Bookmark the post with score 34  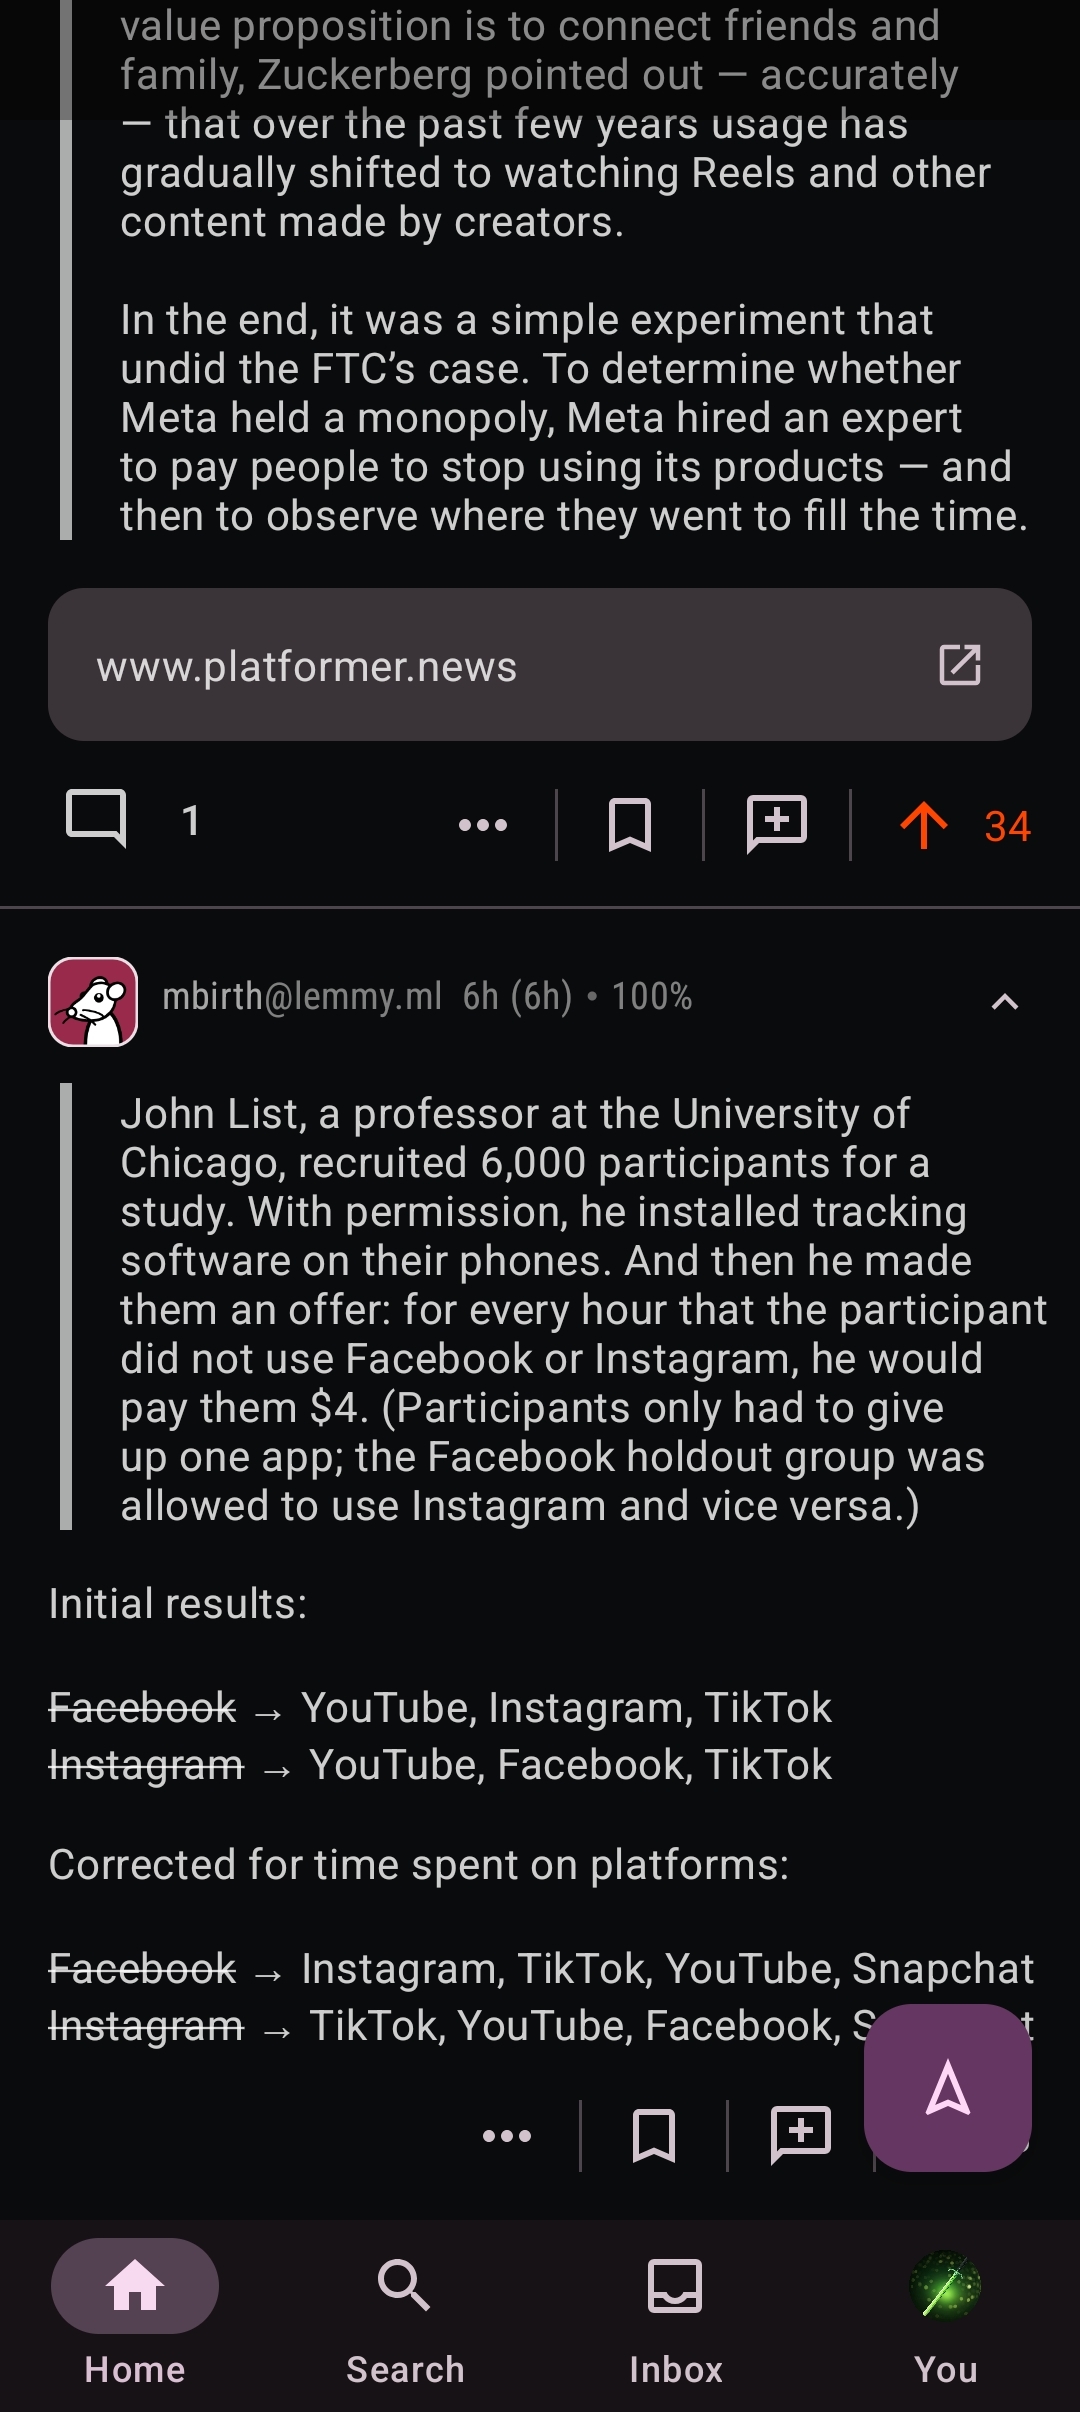pyautogui.click(x=630, y=825)
